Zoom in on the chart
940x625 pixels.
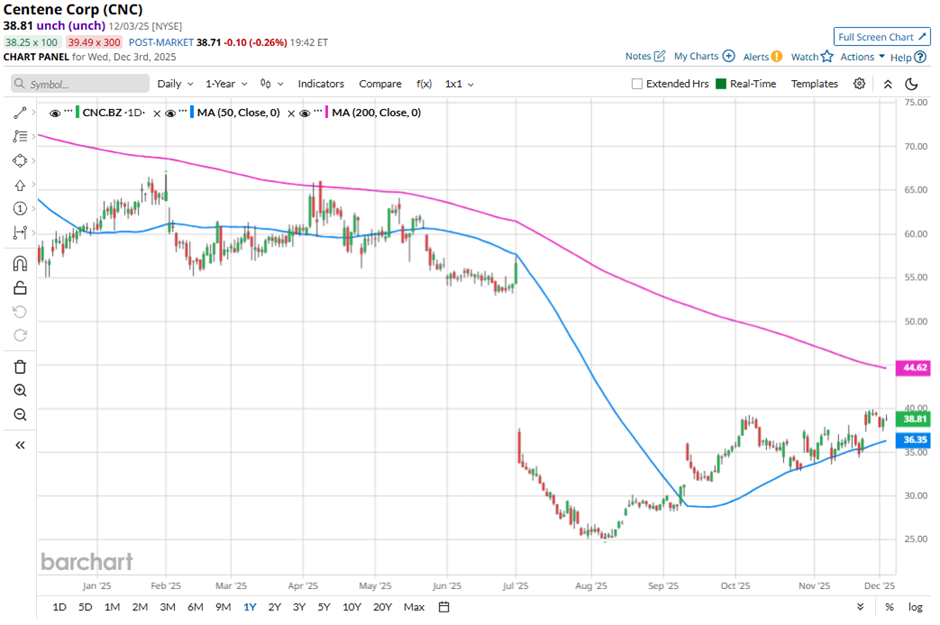click(19, 391)
